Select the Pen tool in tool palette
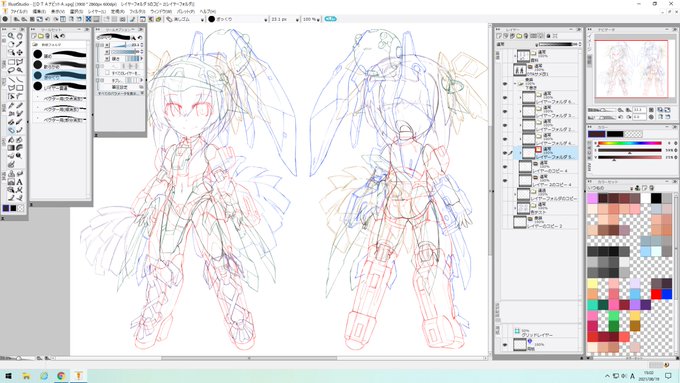 tap(11, 105)
